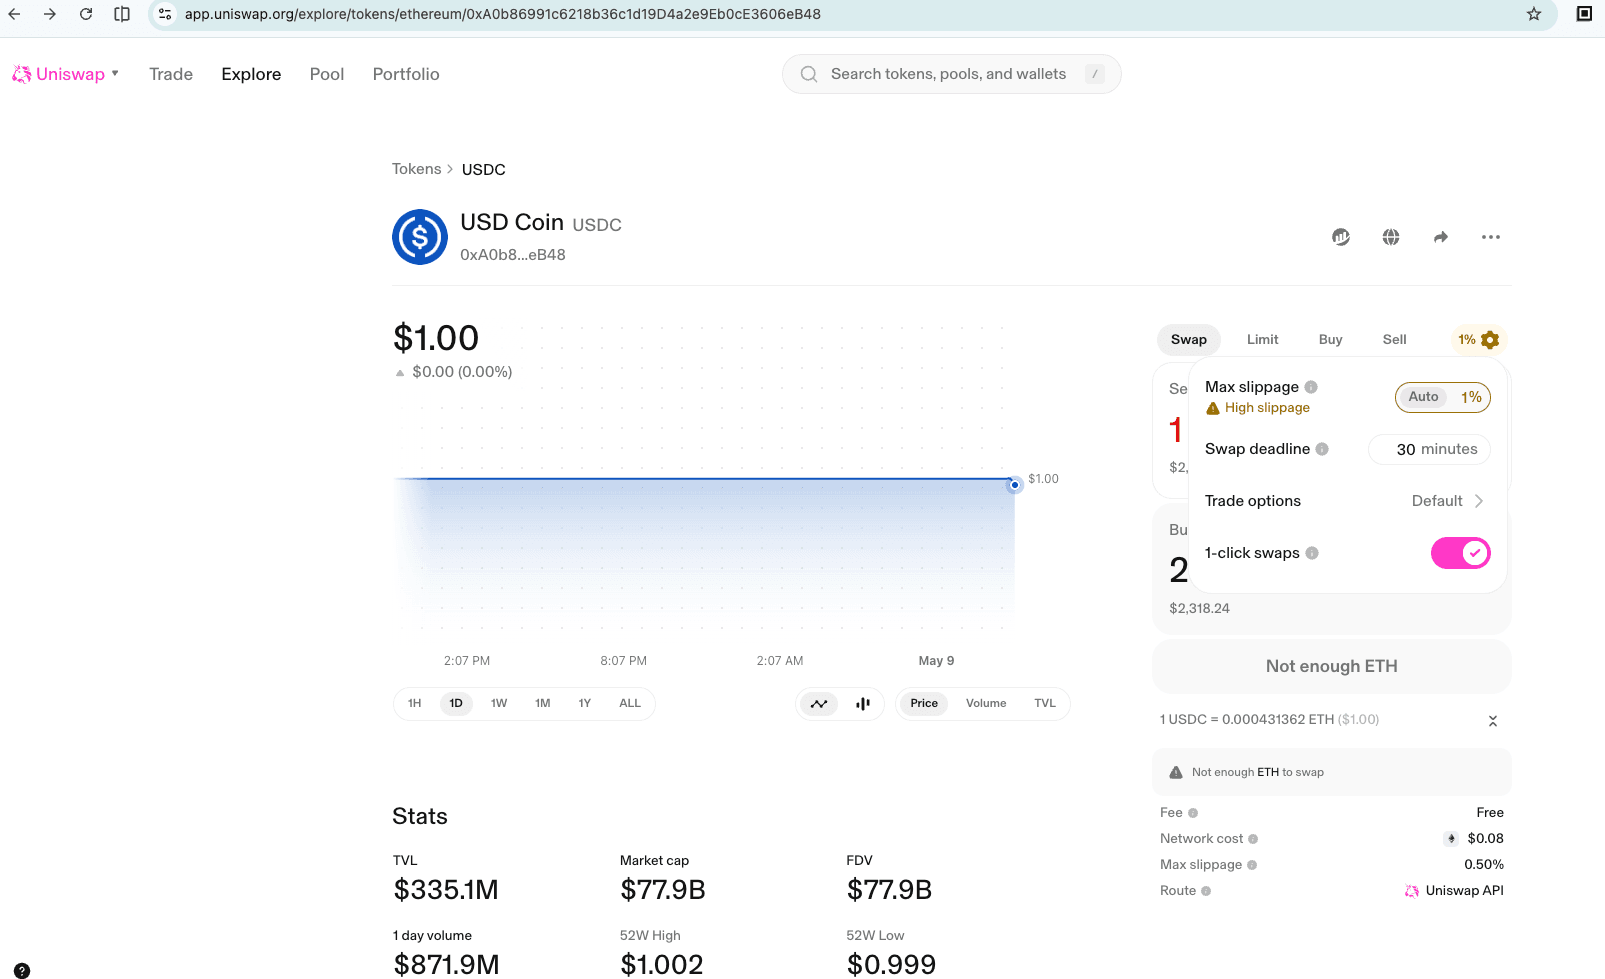
Task: Select the 1H chart timeframe
Action: [415, 704]
